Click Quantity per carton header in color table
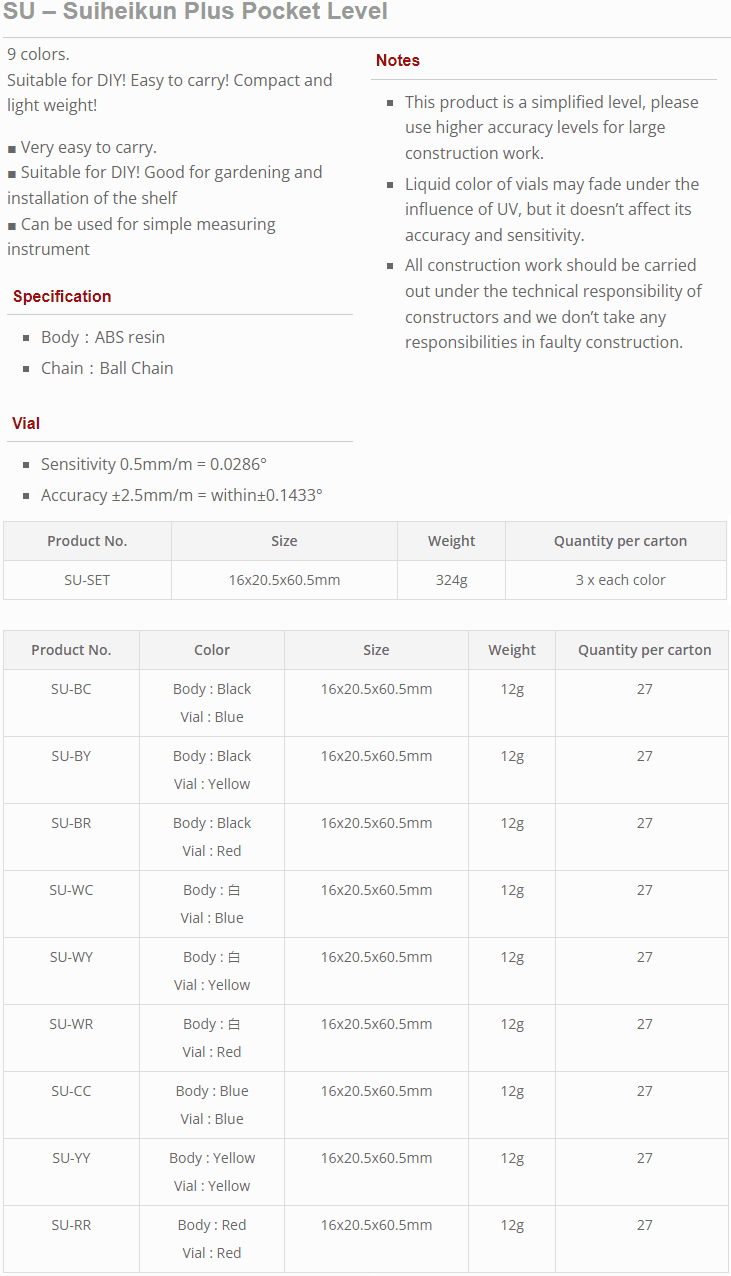The image size is (731, 1276). (645, 650)
